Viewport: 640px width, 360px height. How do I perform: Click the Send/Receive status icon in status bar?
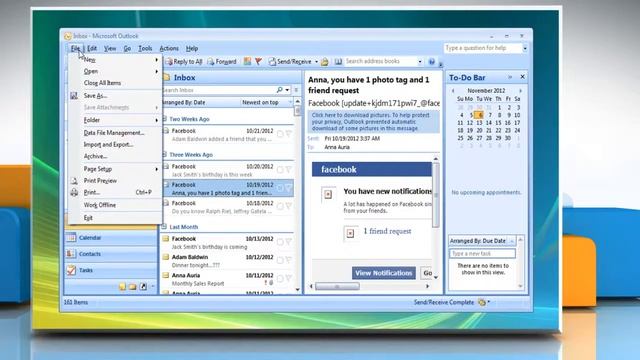482,302
